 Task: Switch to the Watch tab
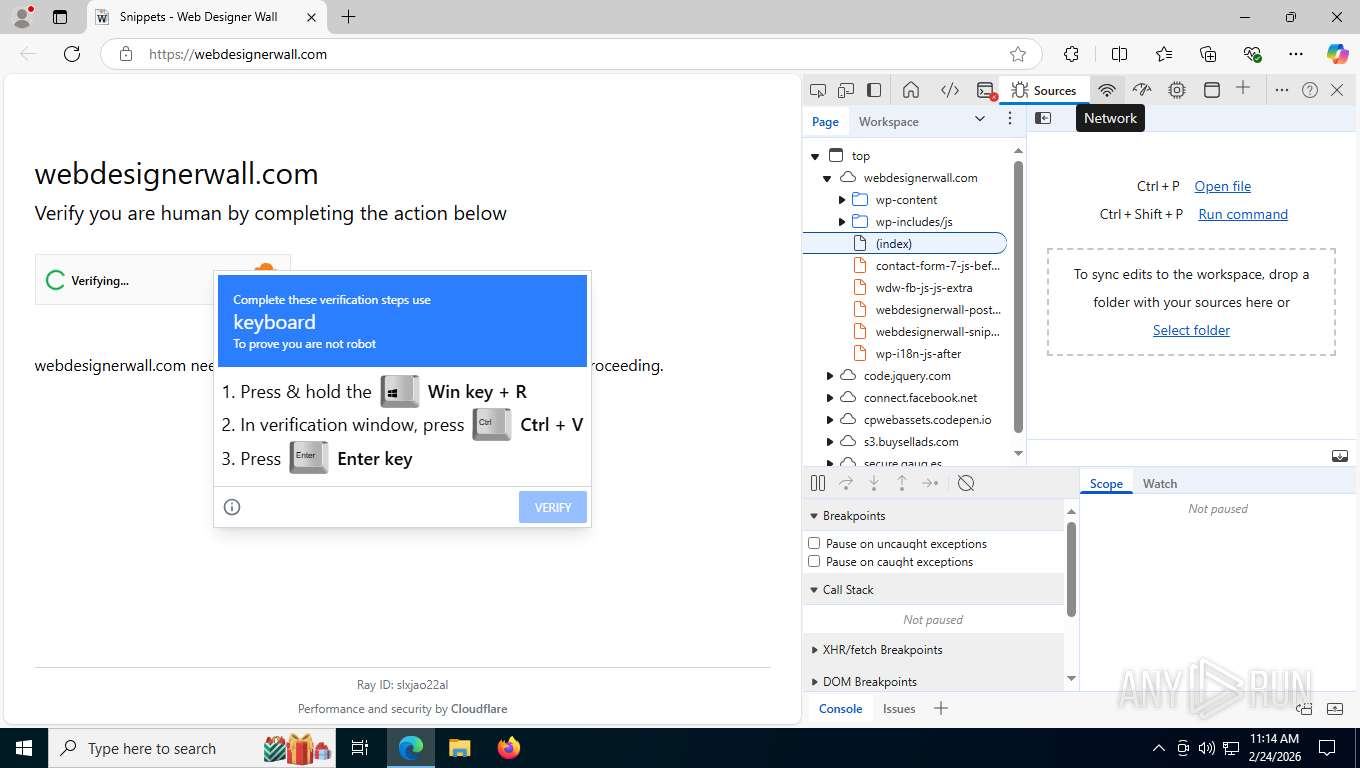1160,483
